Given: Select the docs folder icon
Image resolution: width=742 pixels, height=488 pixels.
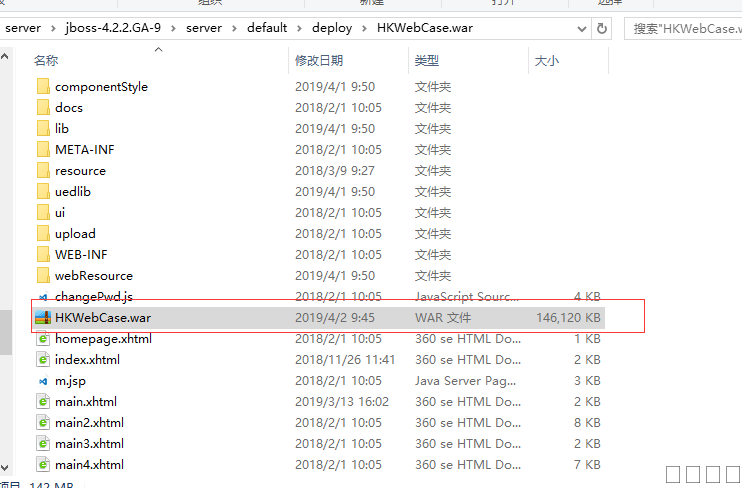Looking at the screenshot, I should tap(43, 107).
